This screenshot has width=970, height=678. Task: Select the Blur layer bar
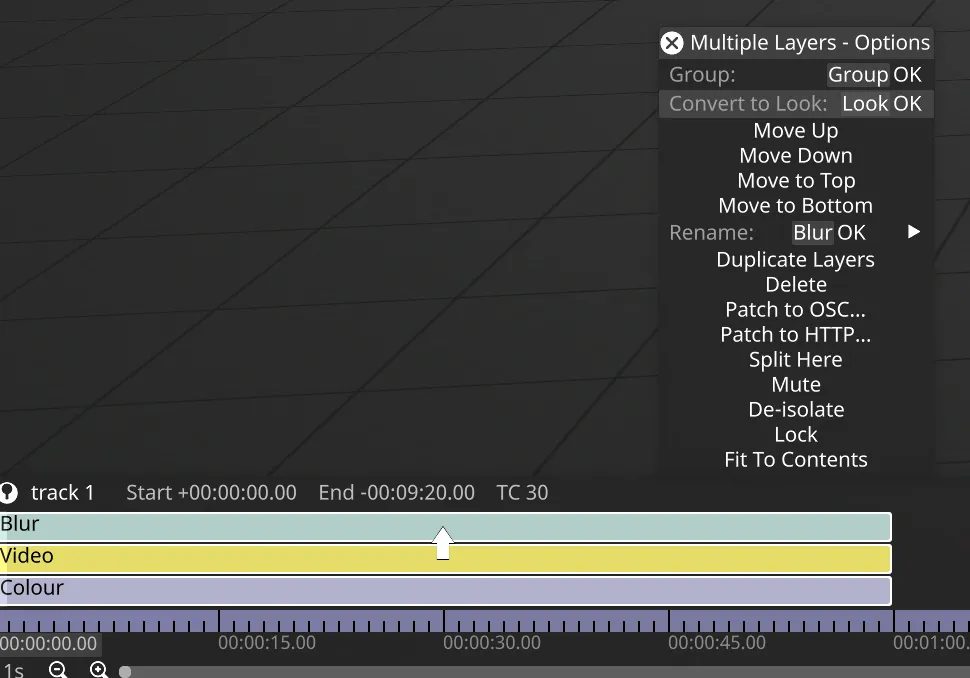pos(445,526)
